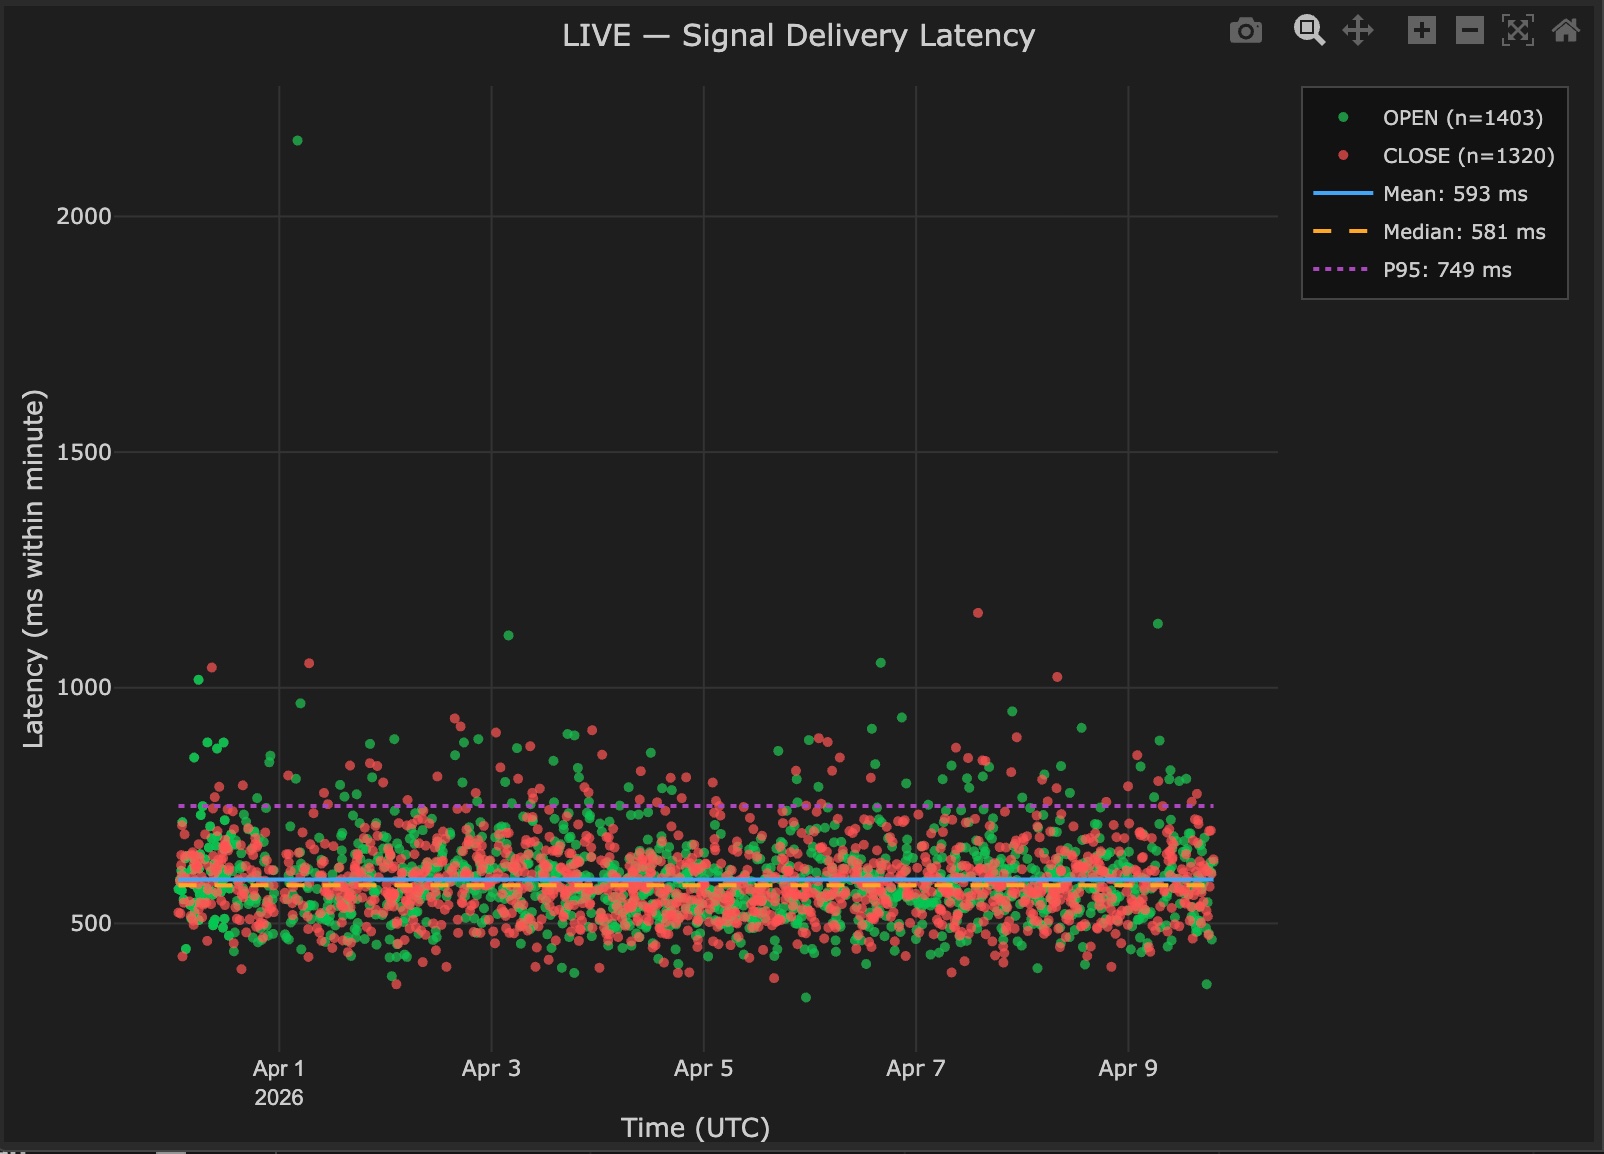Viewport: 1604px width, 1154px height.
Task: Toggle the Median dashed line in the legend
Action: [x=1463, y=232]
